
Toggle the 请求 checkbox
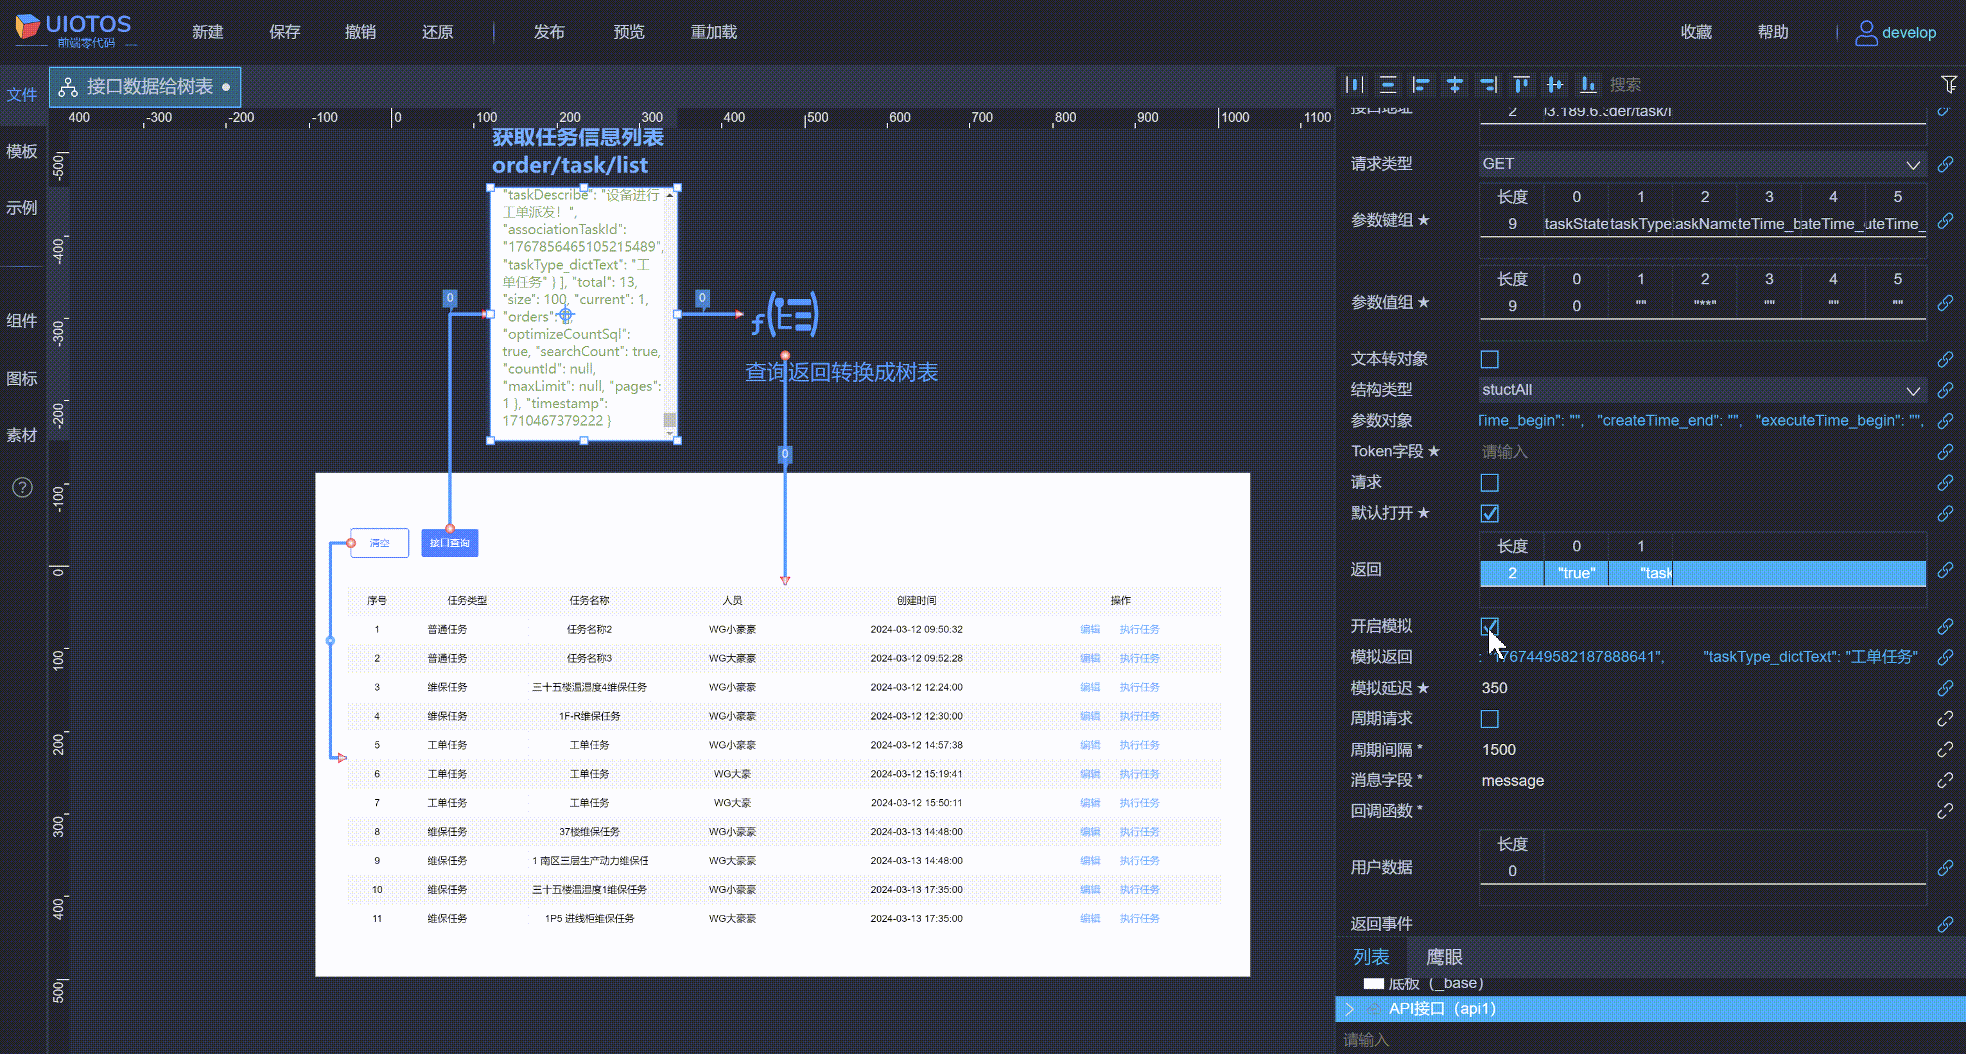1490,483
